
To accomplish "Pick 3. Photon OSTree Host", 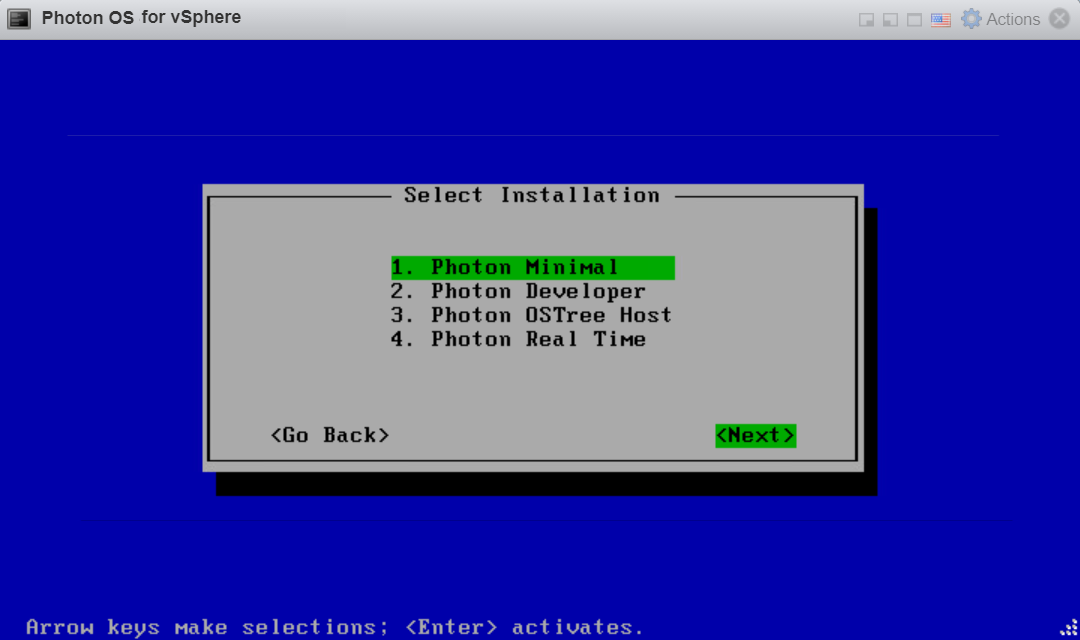I will point(531,316).
